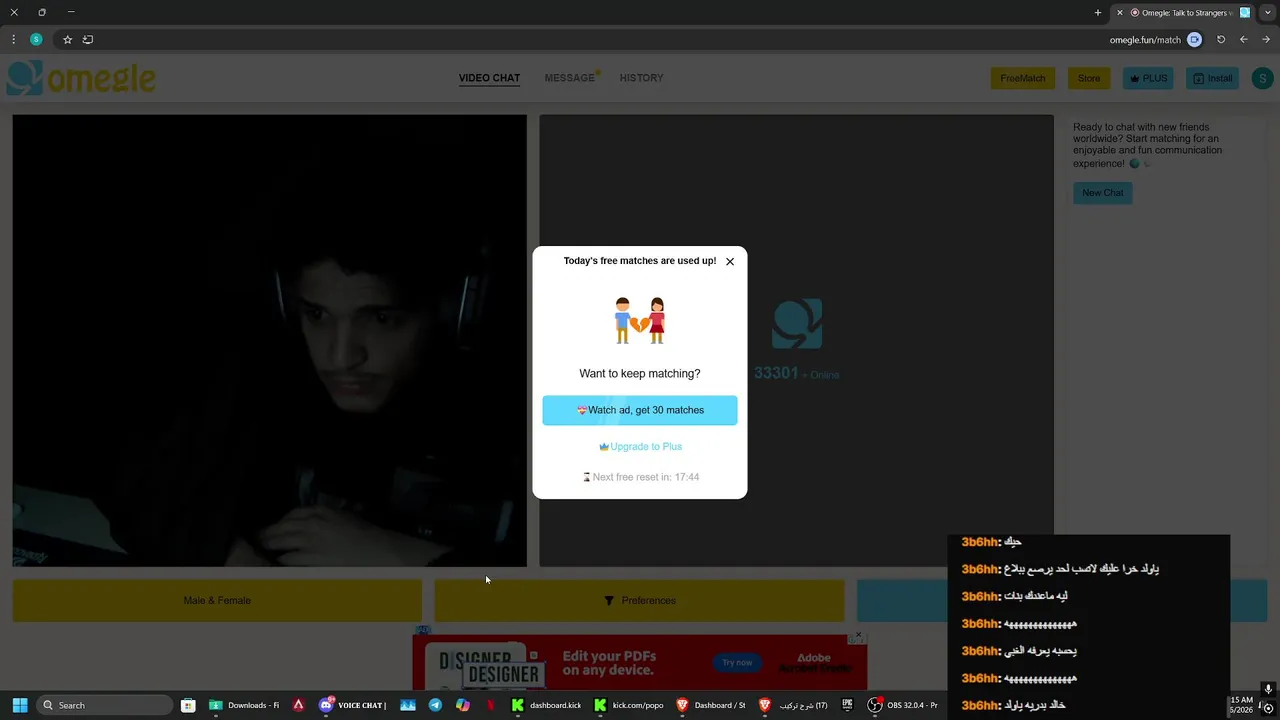Open Brave Dashboard taskbar window

711,705
